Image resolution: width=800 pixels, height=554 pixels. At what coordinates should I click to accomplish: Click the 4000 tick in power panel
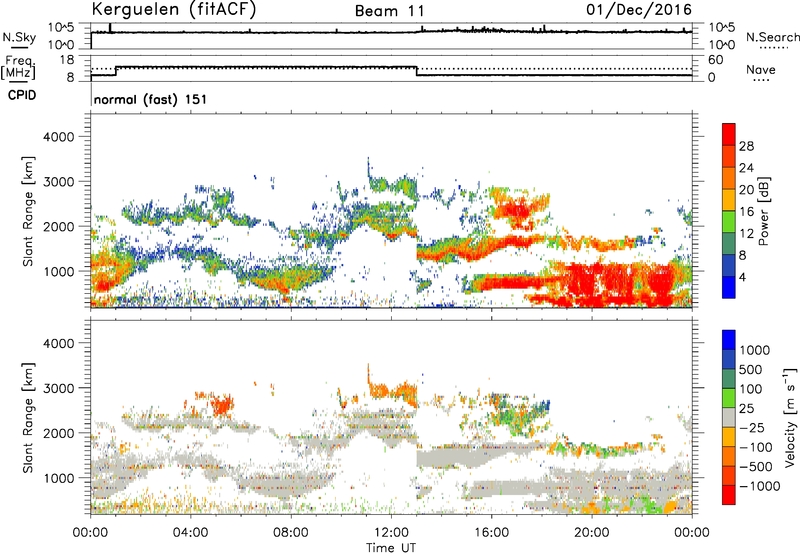click(58, 137)
